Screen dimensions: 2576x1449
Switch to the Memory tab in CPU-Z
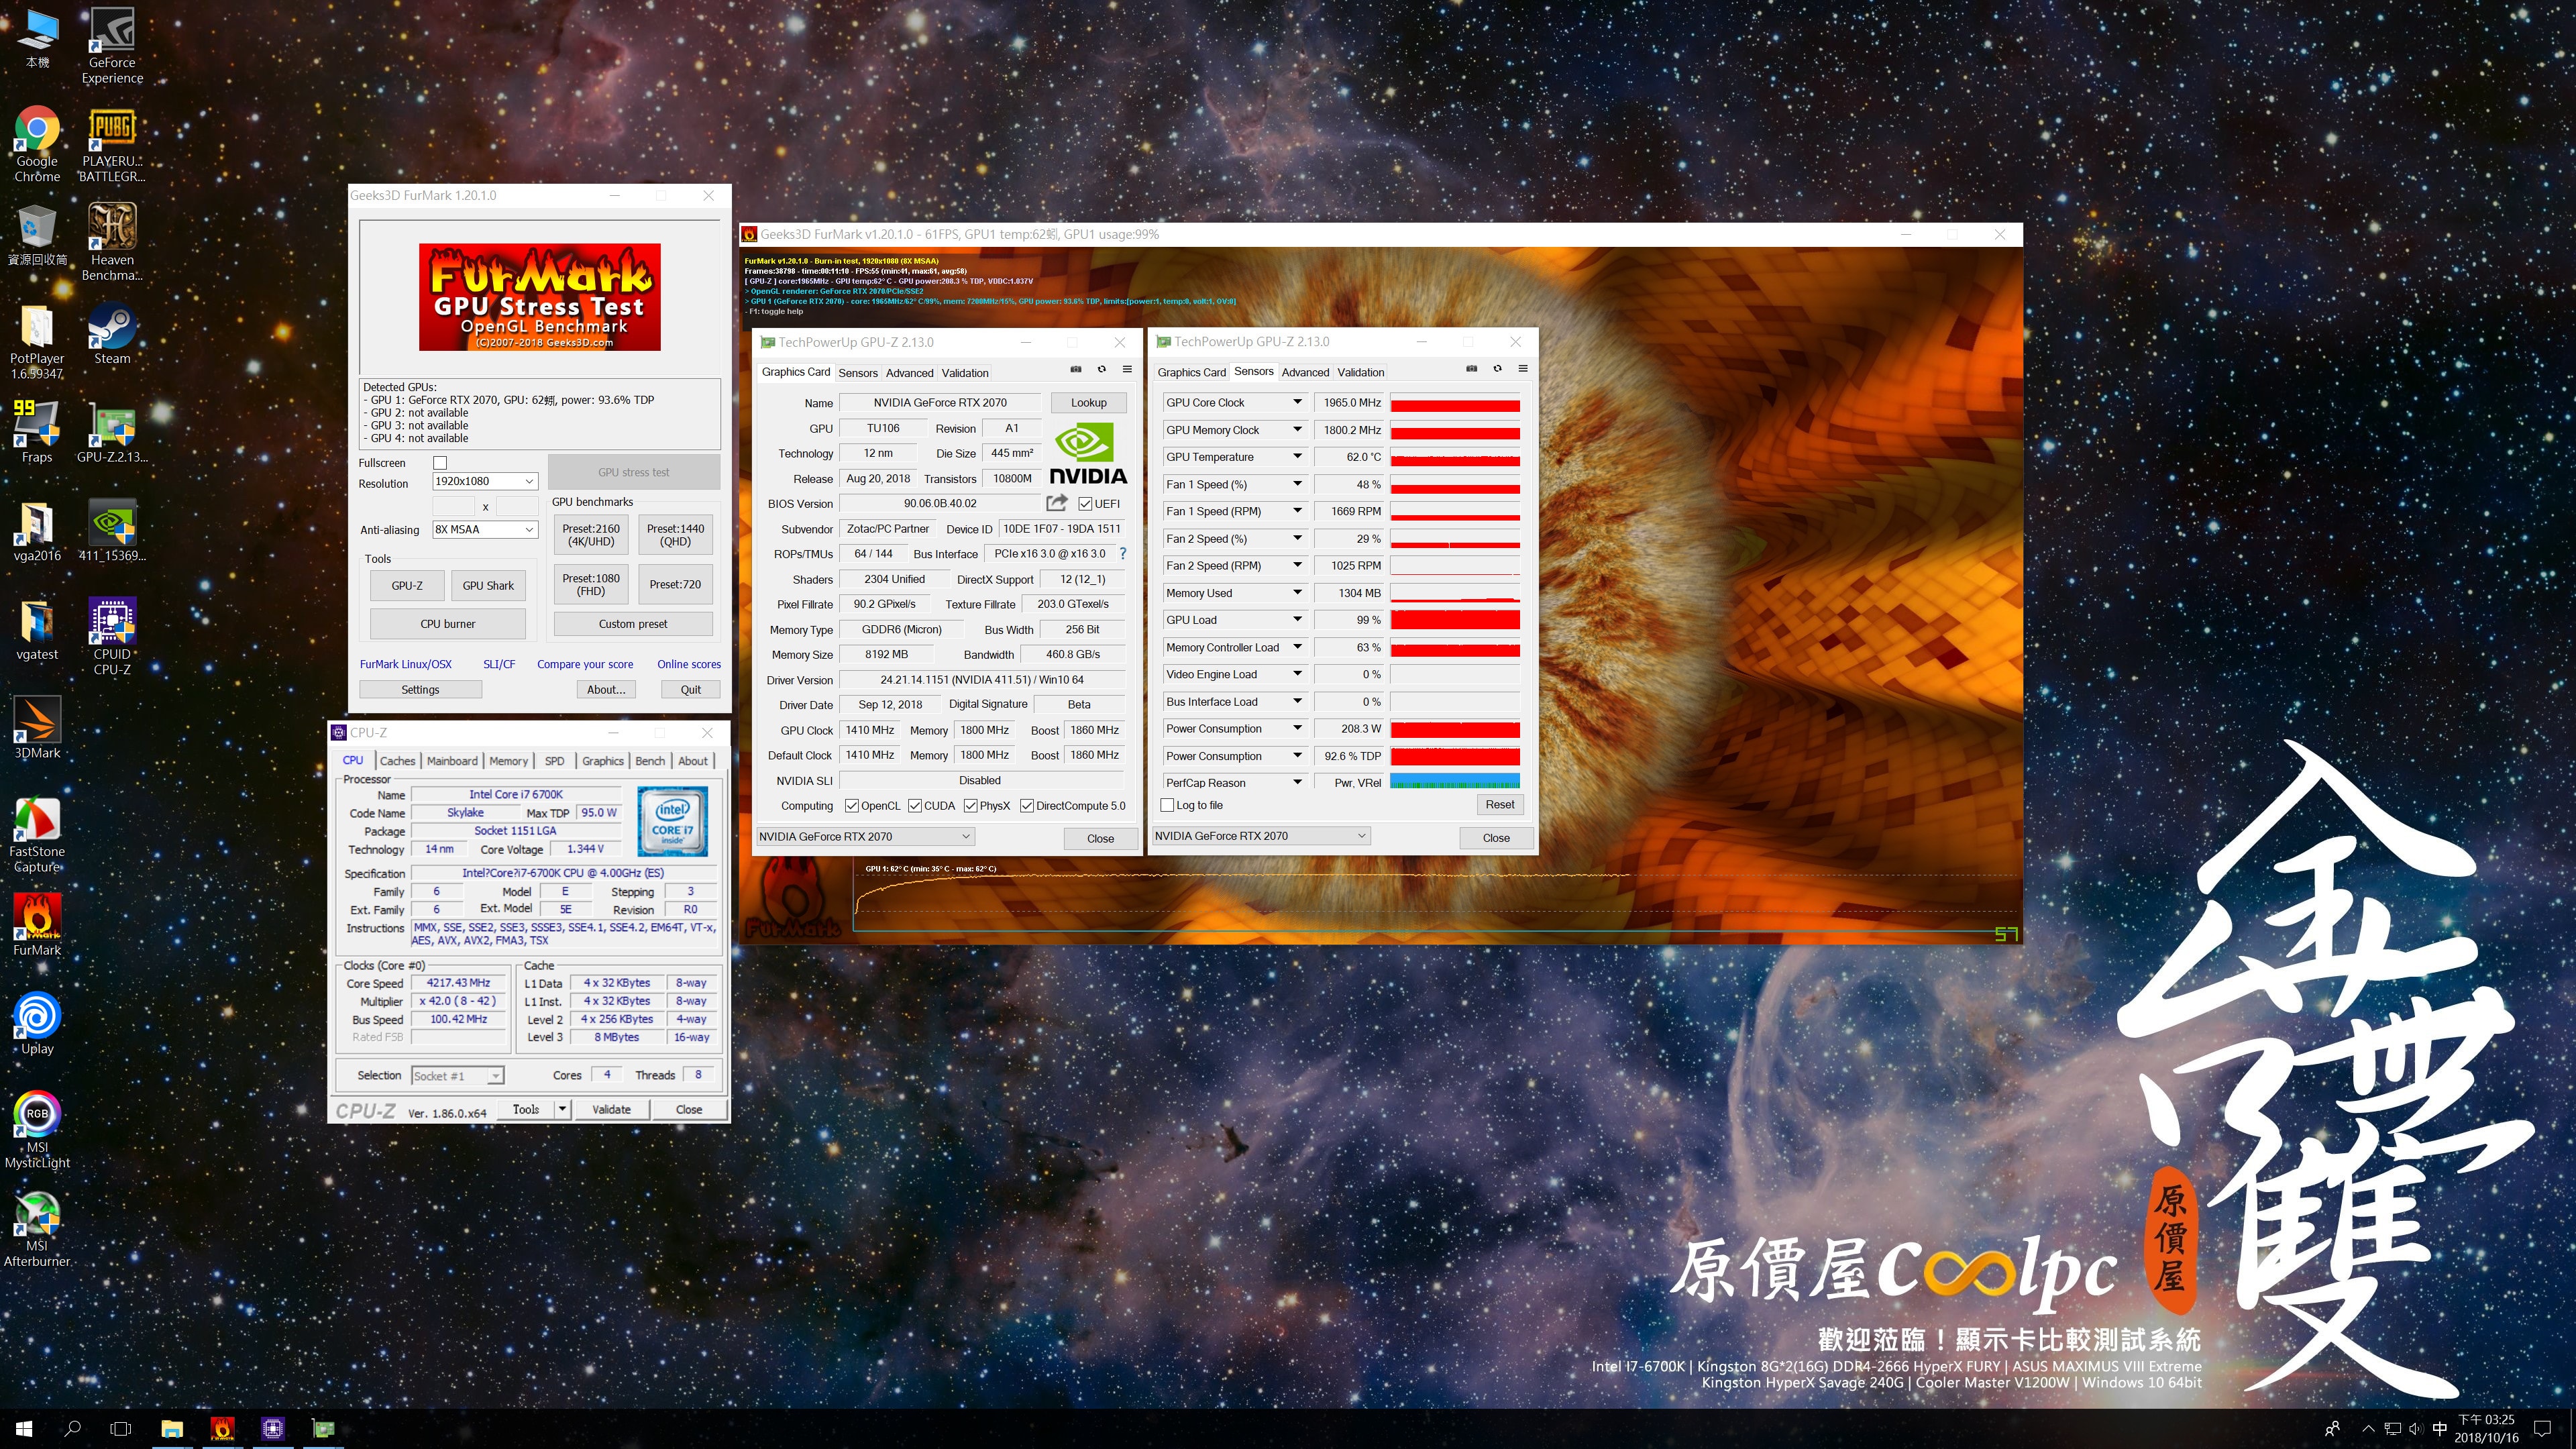pyautogui.click(x=508, y=761)
